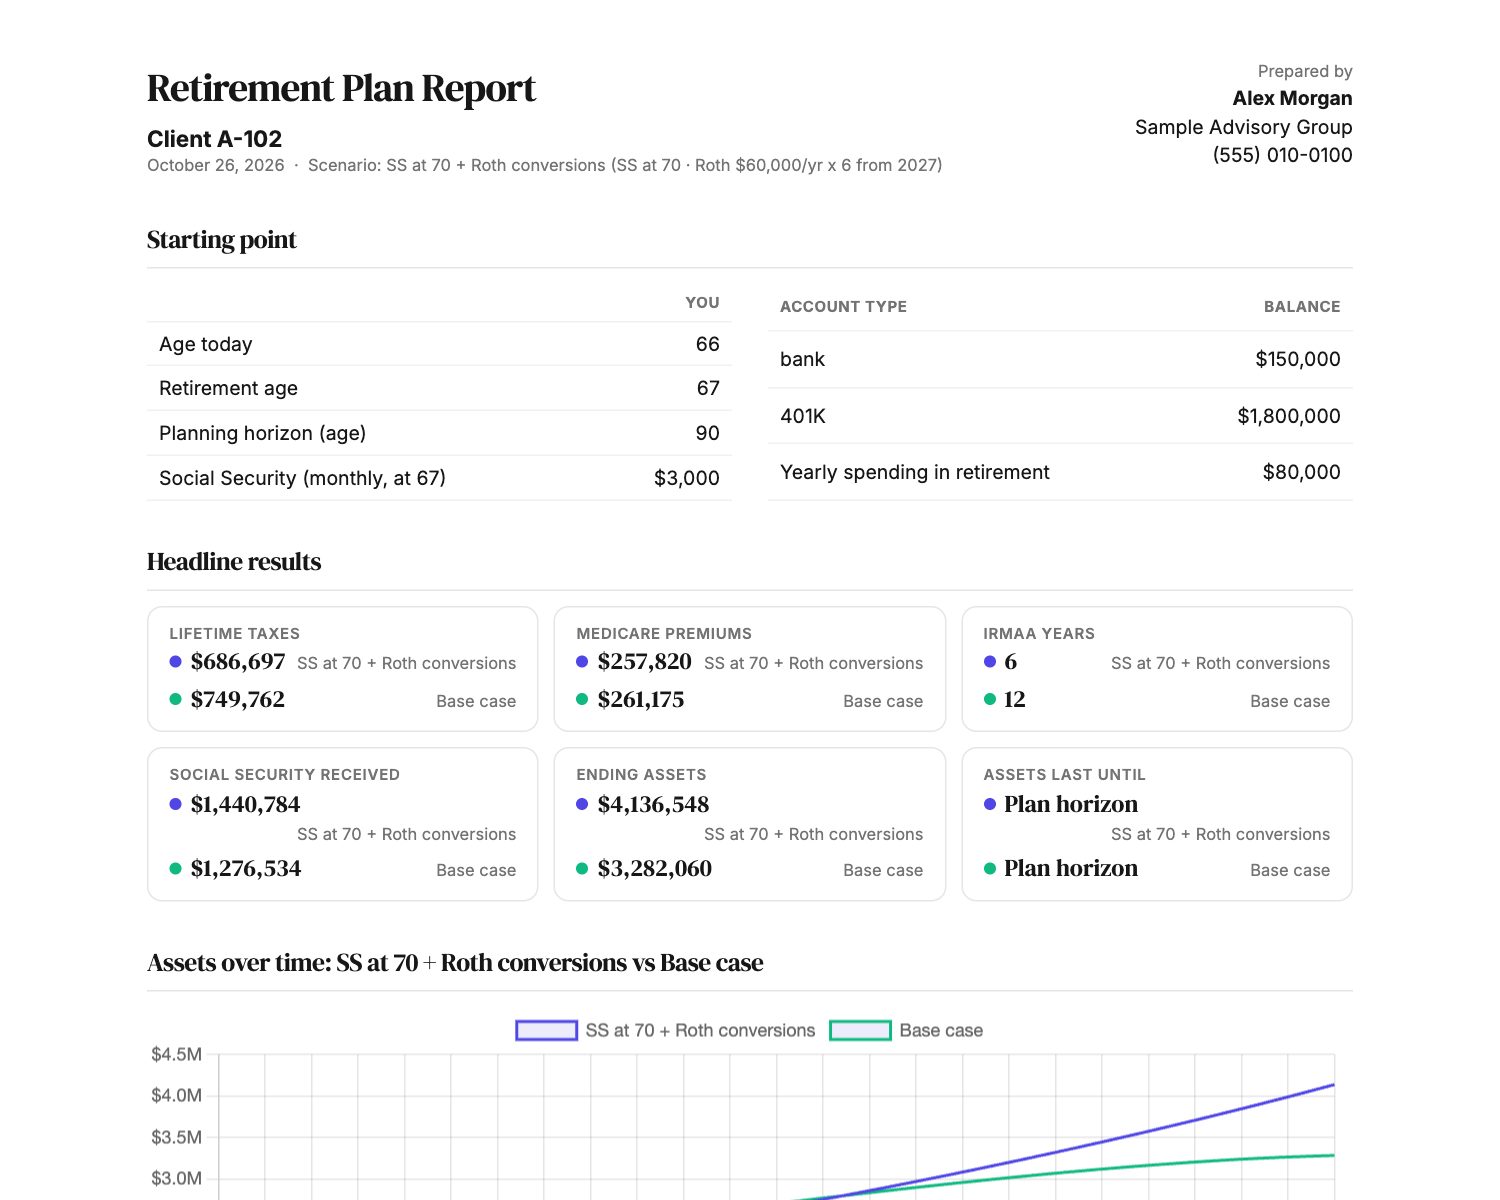This screenshot has height=1200, width=1500.
Task: Click the $3.5M y-axis label
Action: pos(176,1137)
